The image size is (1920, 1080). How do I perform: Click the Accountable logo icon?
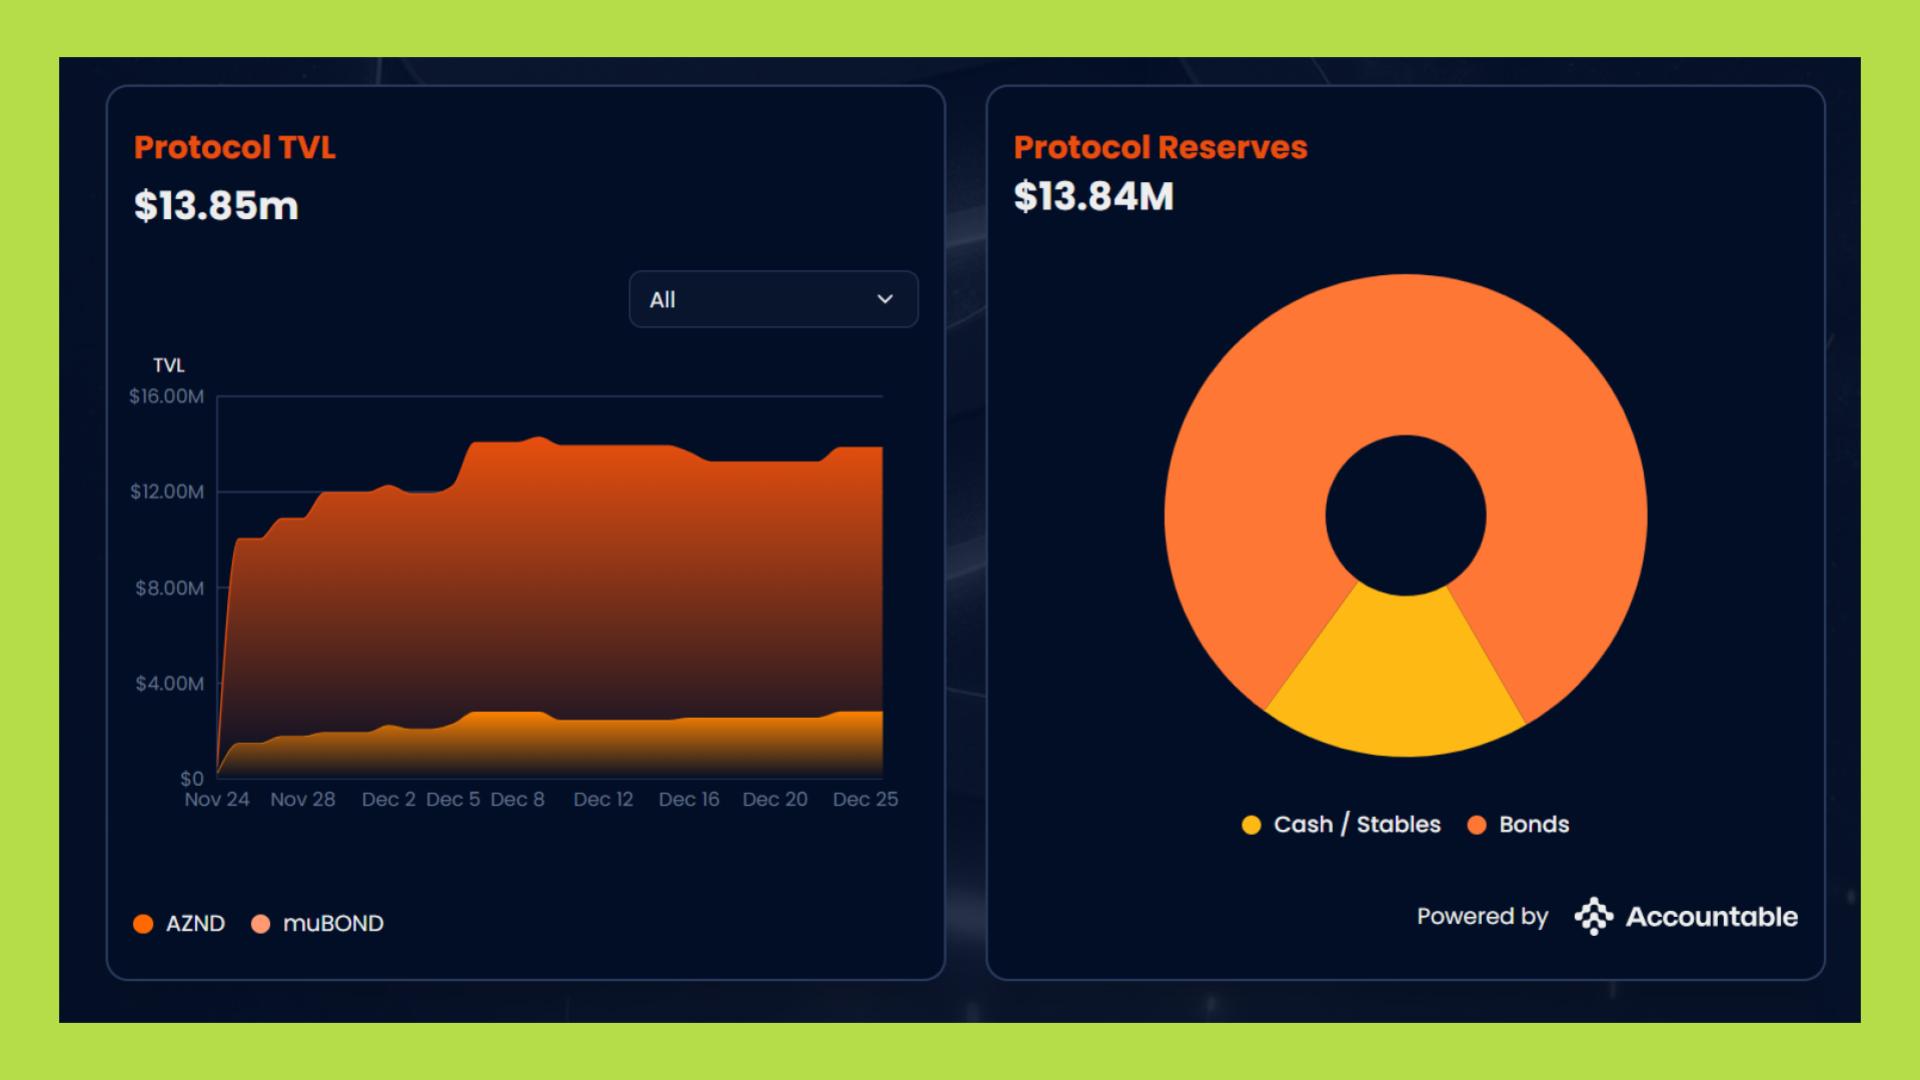[1594, 916]
